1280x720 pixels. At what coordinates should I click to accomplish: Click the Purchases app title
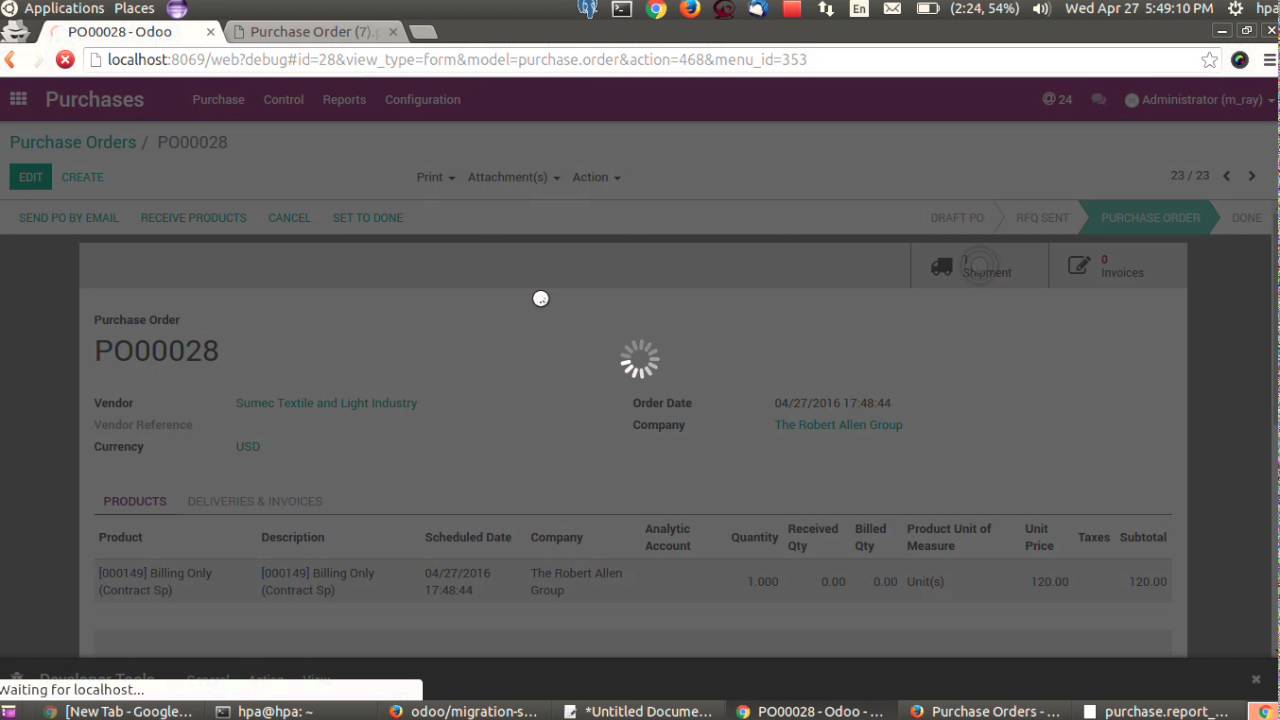coord(94,99)
